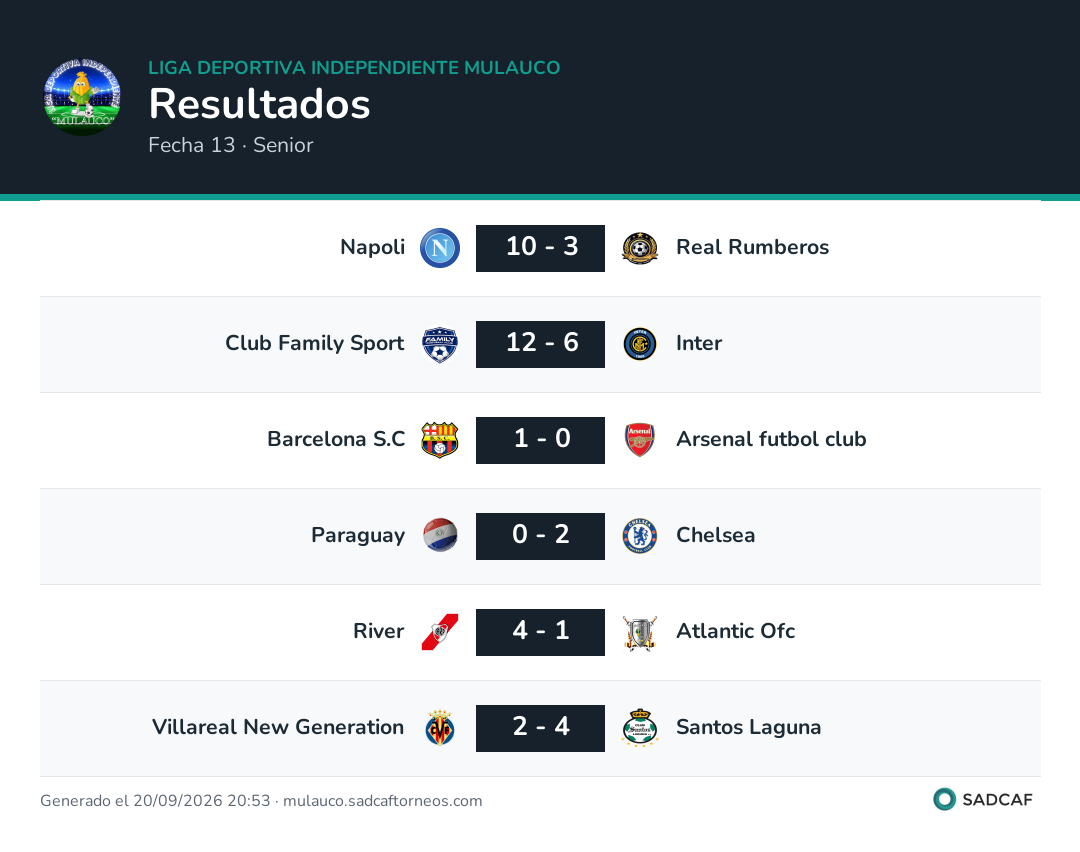Click the Villareal New Generation team name
The height and width of the screenshot is (852, 1080).
(278, 727)
